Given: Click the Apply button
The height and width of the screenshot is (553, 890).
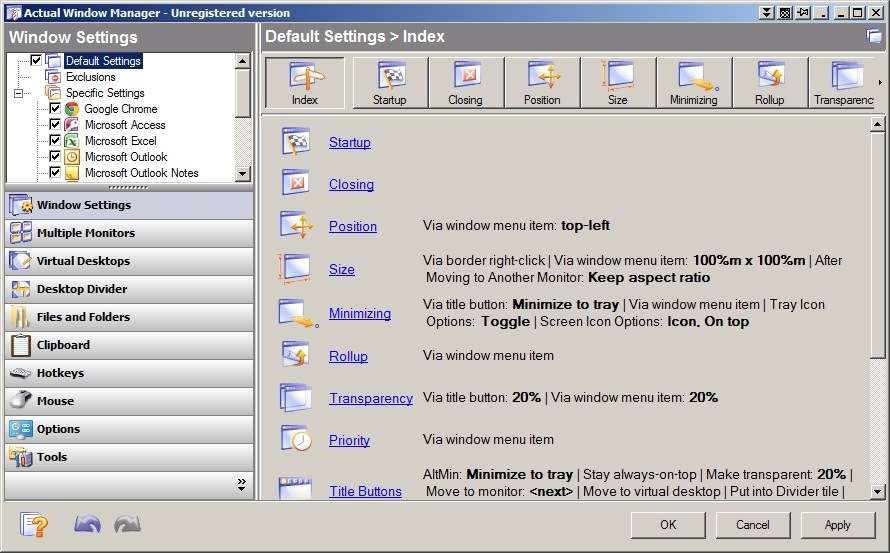Looking at the screenshot, I should point(838,525).
